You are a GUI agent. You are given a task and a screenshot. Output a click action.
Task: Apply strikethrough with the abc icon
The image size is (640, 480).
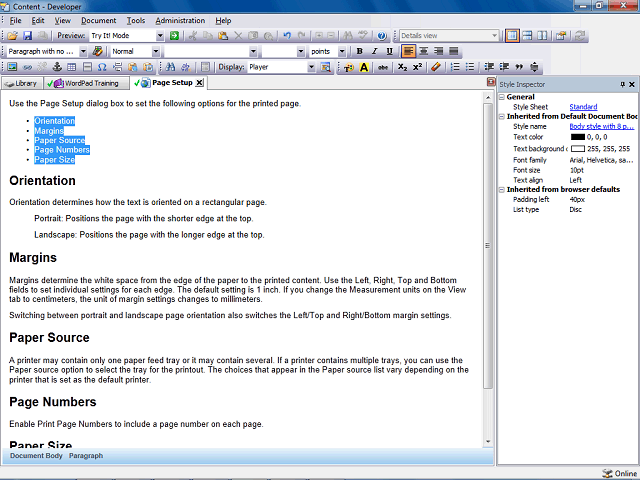[383, 67]
